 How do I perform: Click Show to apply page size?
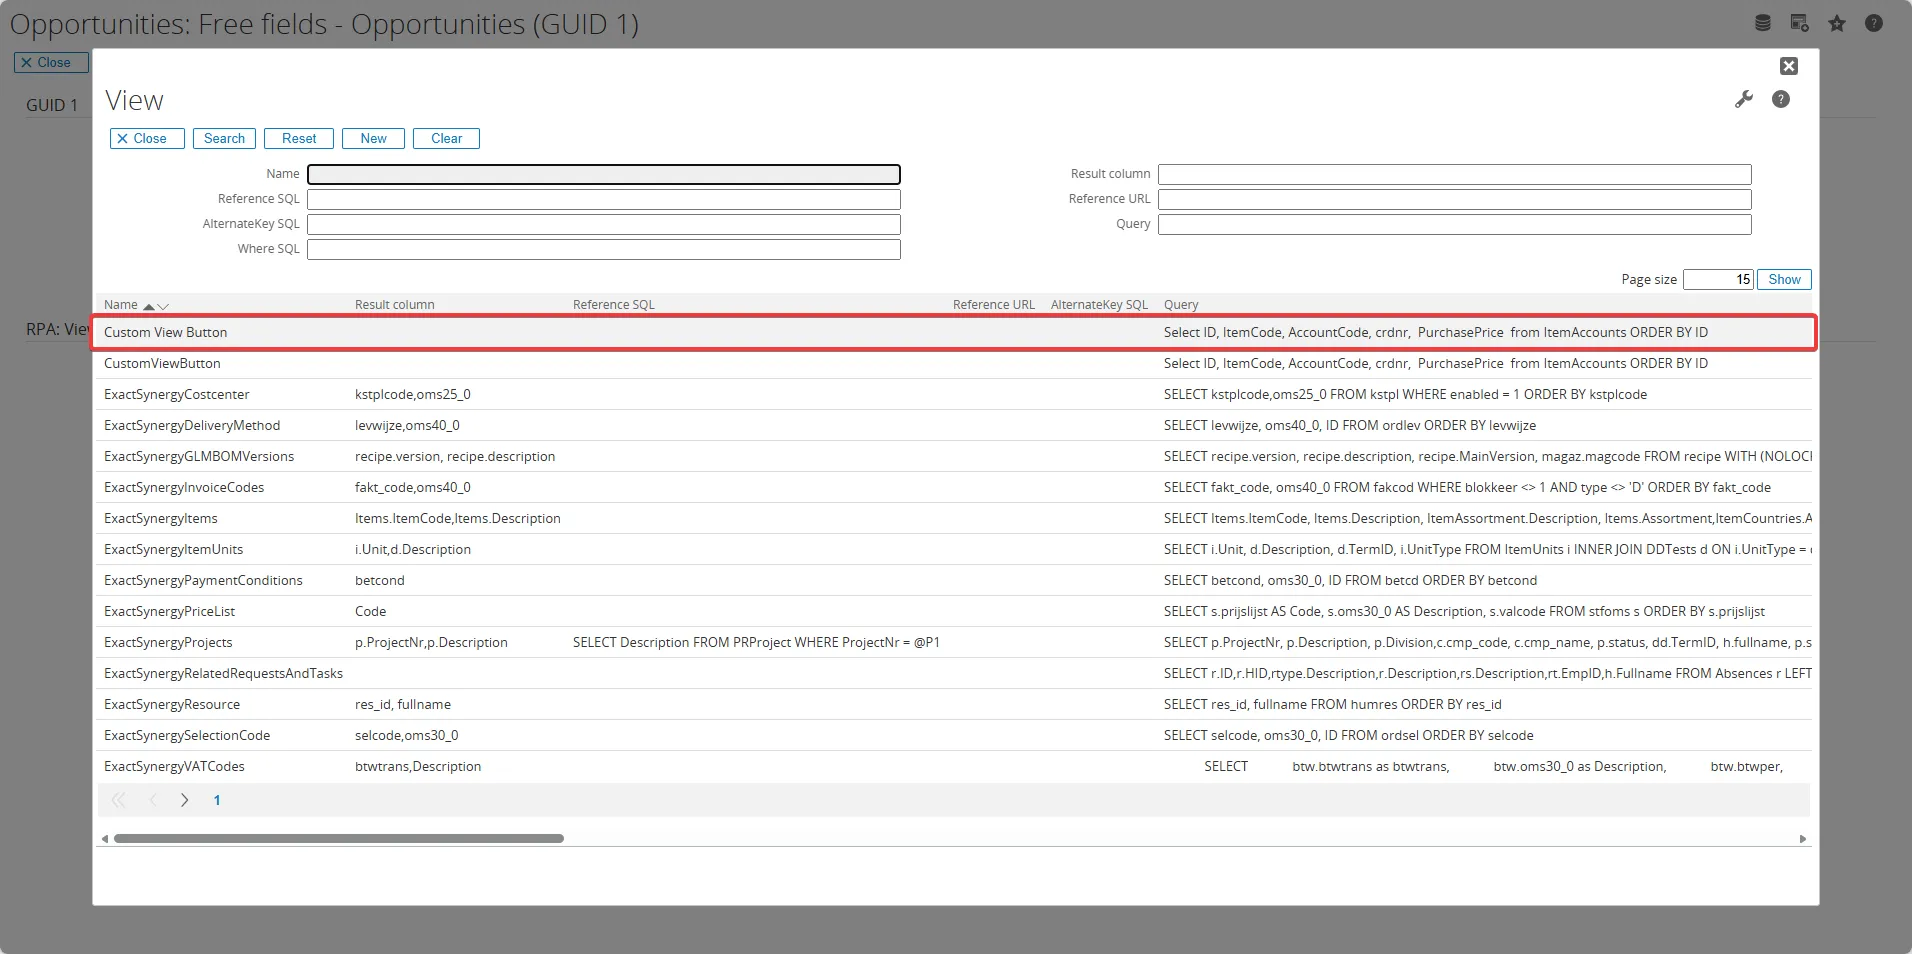pyautogui.click(x=1784, y=280)
